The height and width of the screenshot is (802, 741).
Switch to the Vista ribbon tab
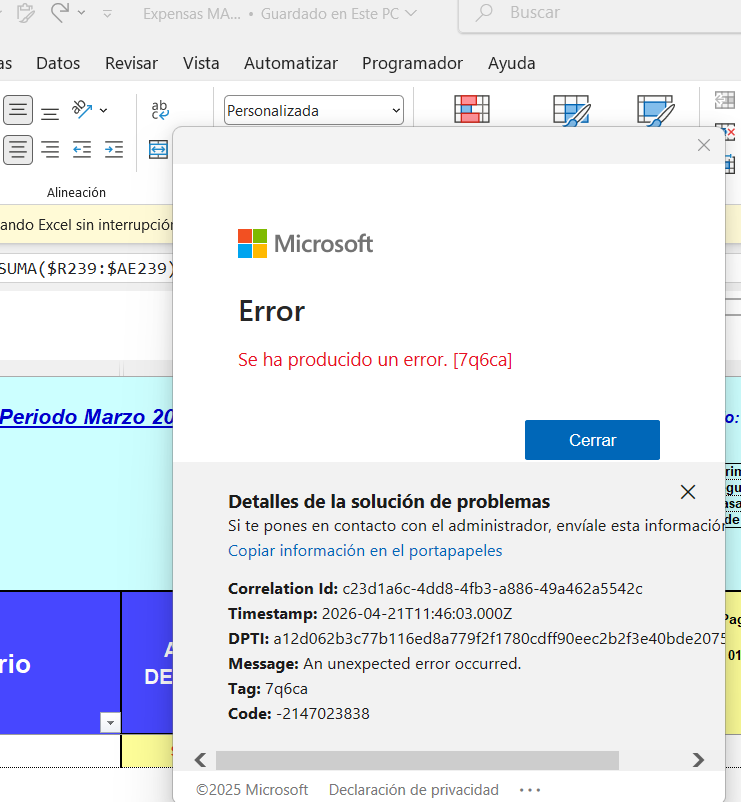point(201,63)
